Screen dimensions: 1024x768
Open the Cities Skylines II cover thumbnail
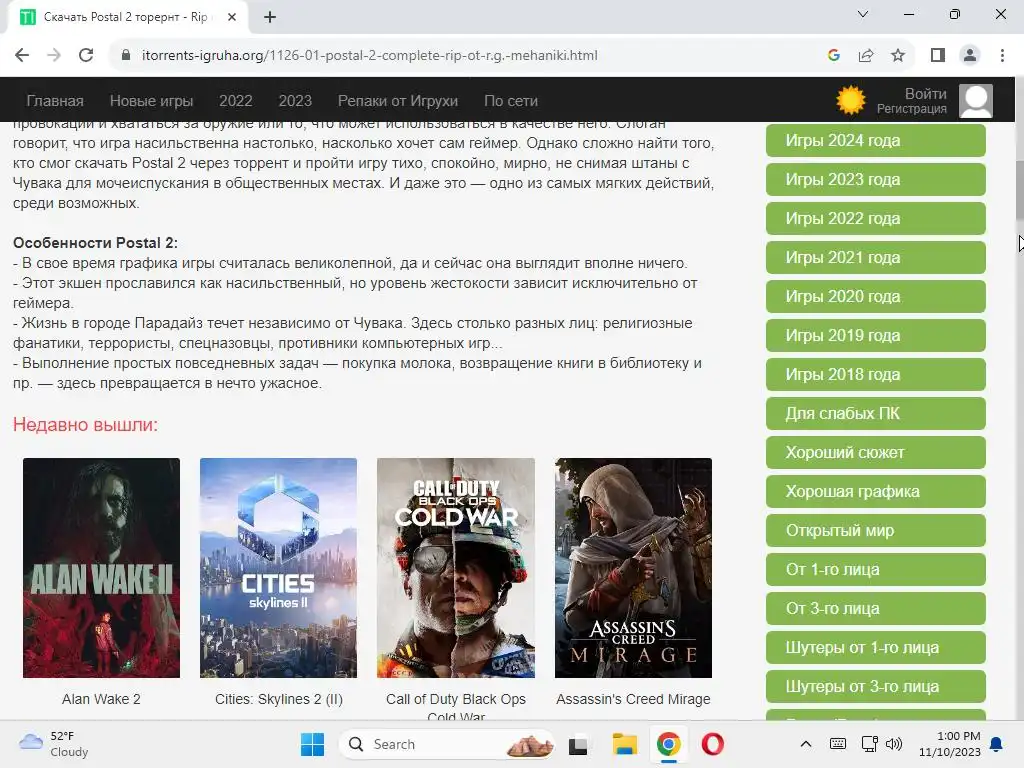click(x=278, y=568)
